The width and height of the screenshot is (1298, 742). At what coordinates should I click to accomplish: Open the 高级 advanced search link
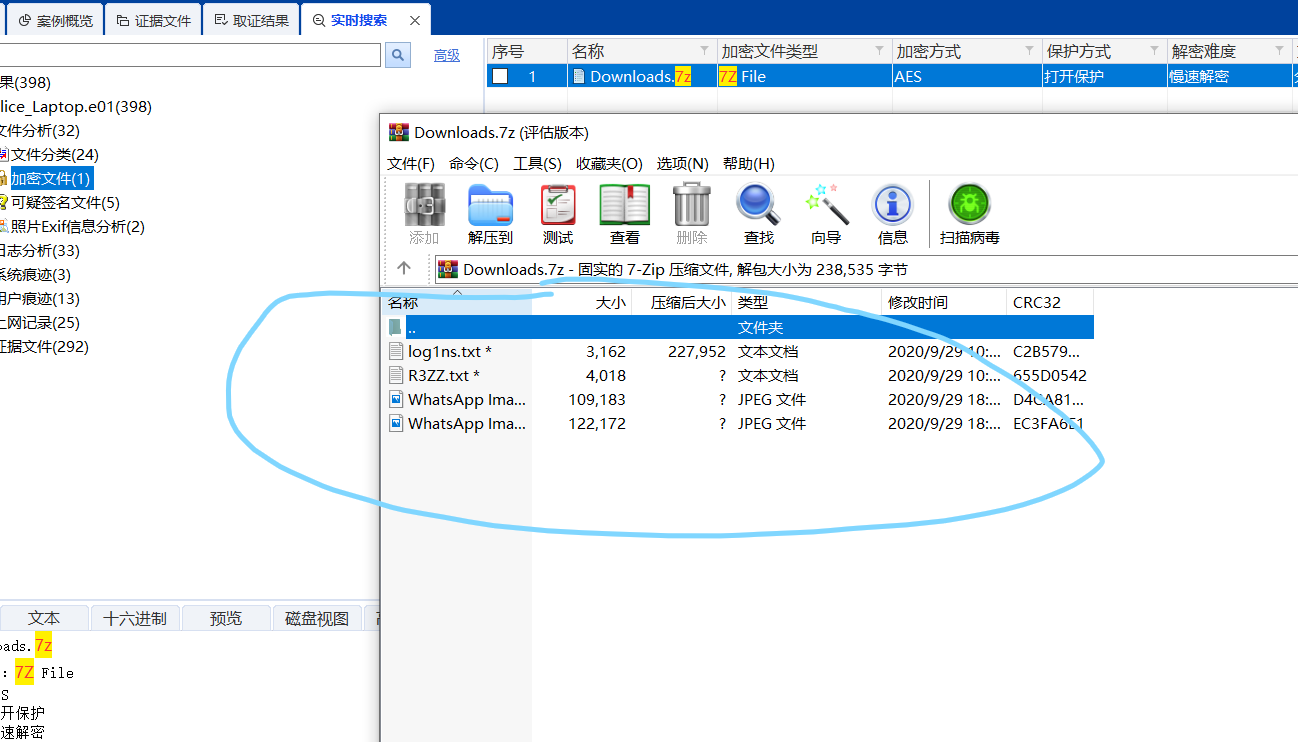pos(446,55)
